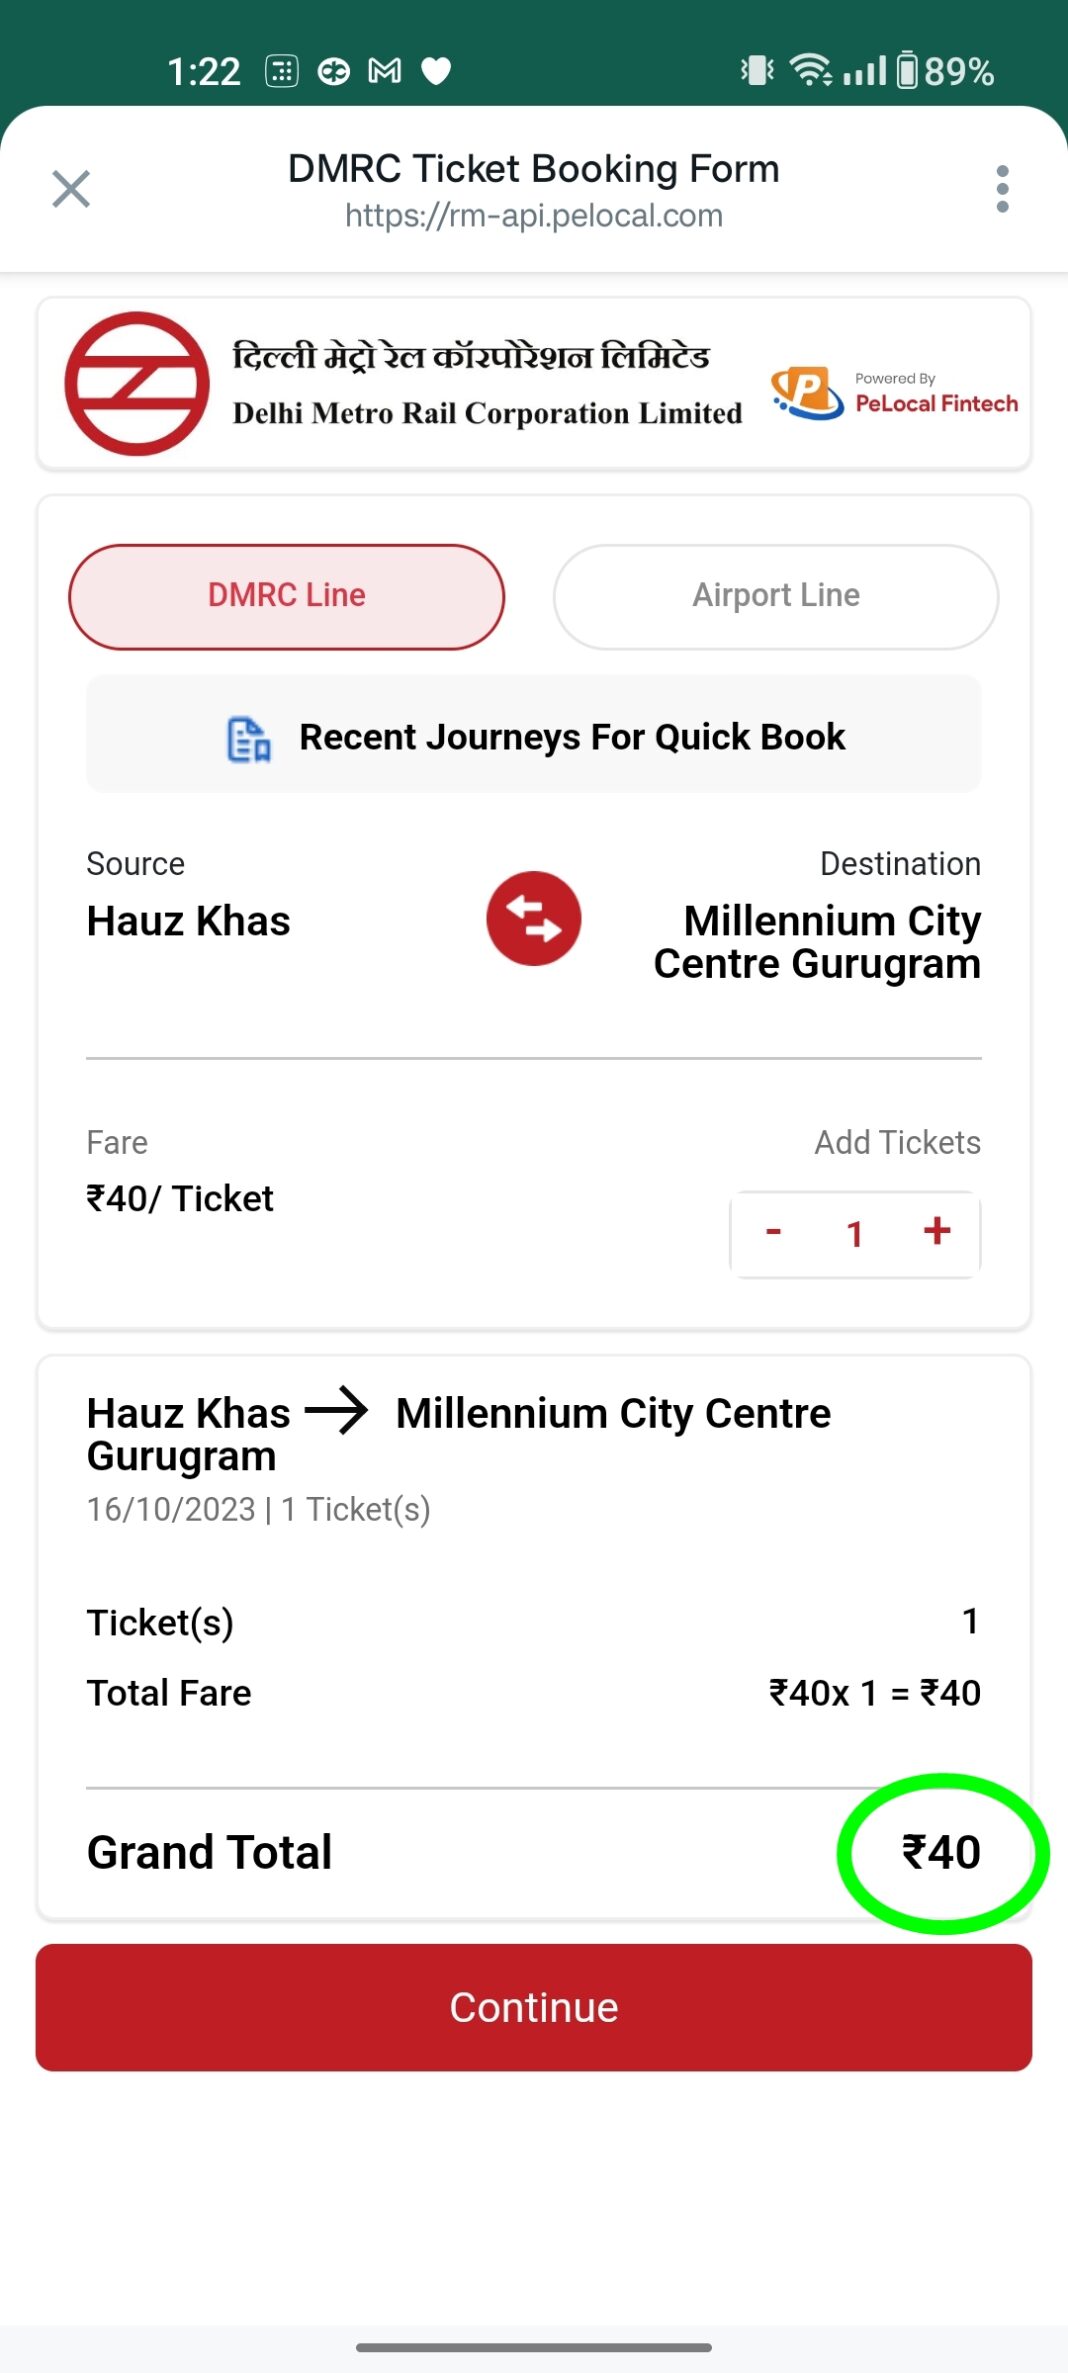Tap the swap source-destination arrows icon
The width and height of the screenshot is (1068, 2373).
pyautogui.click(x=533, y=920)
